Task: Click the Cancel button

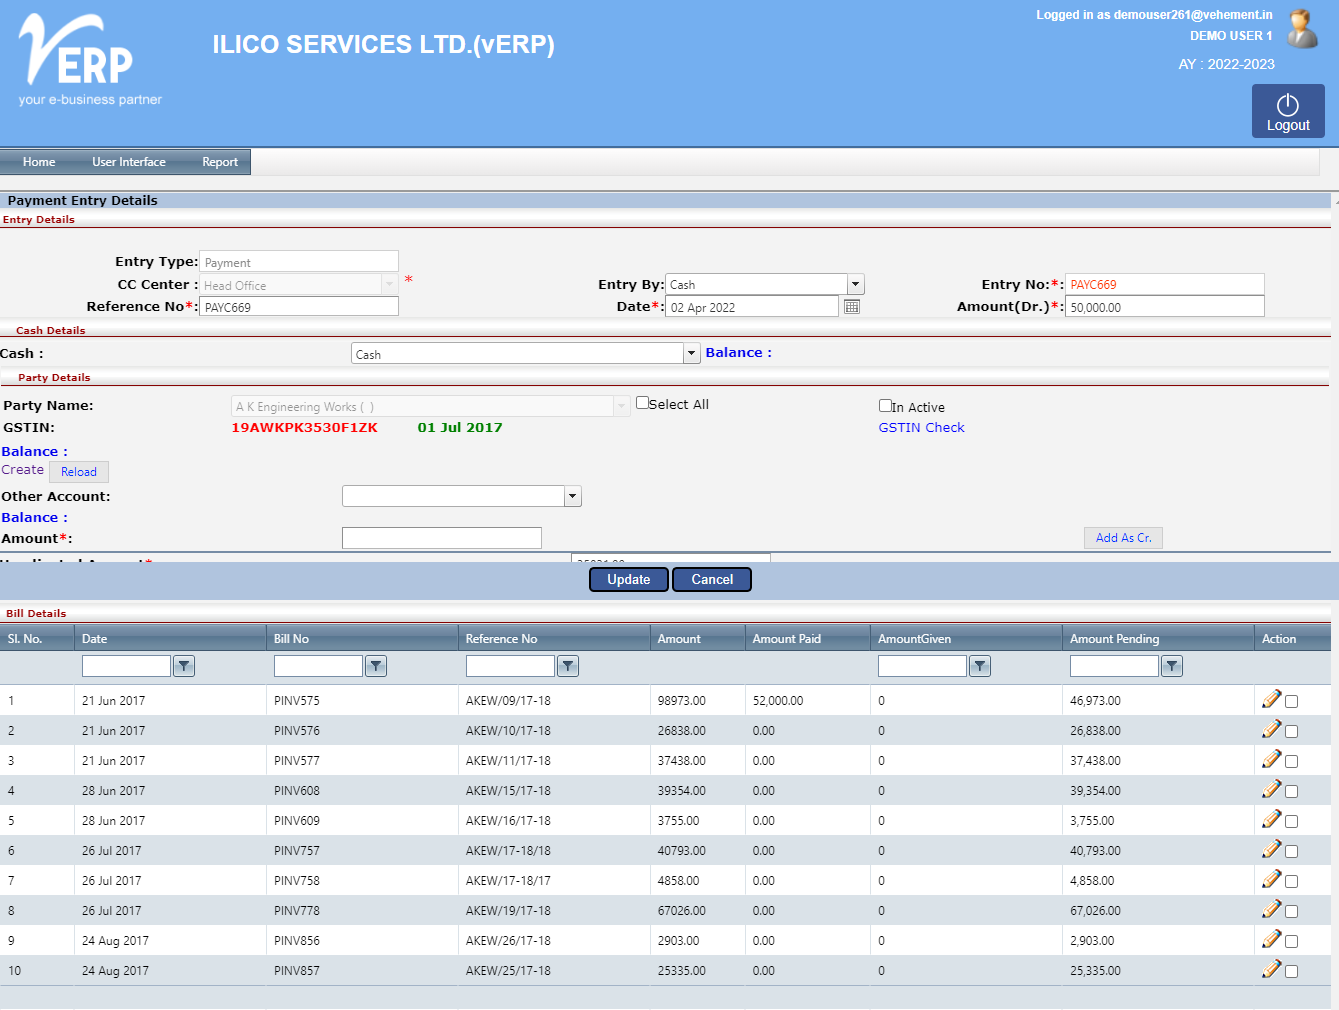Action: [712, 579]
